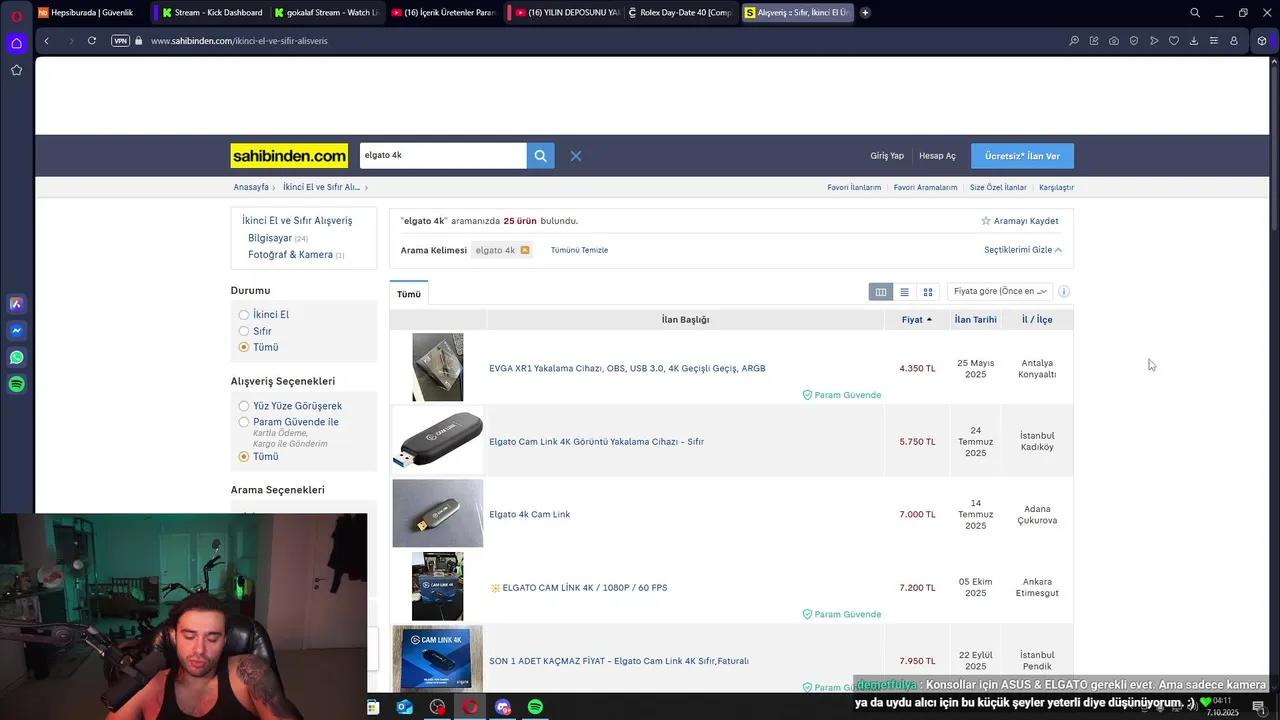The width and height of the screenshot is (1280, 720).
Task: Click Hesap Aç link
Action: (x=937, y=156)
